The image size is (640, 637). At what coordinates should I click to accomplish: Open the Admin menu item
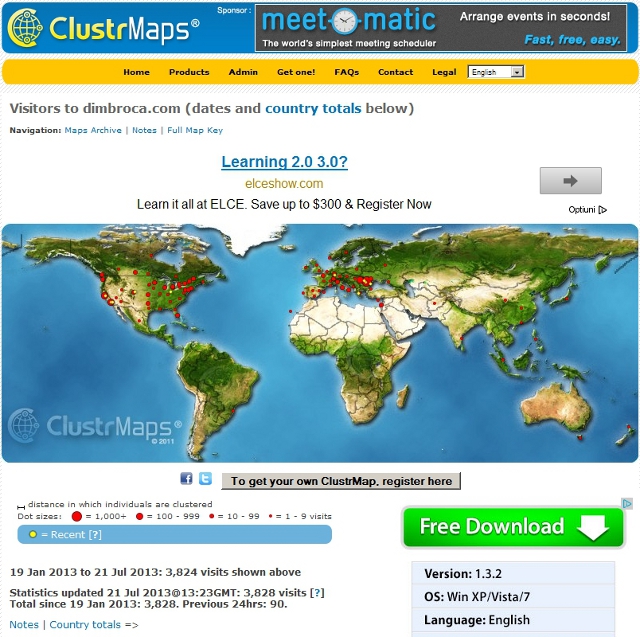(x=243, y=72)
